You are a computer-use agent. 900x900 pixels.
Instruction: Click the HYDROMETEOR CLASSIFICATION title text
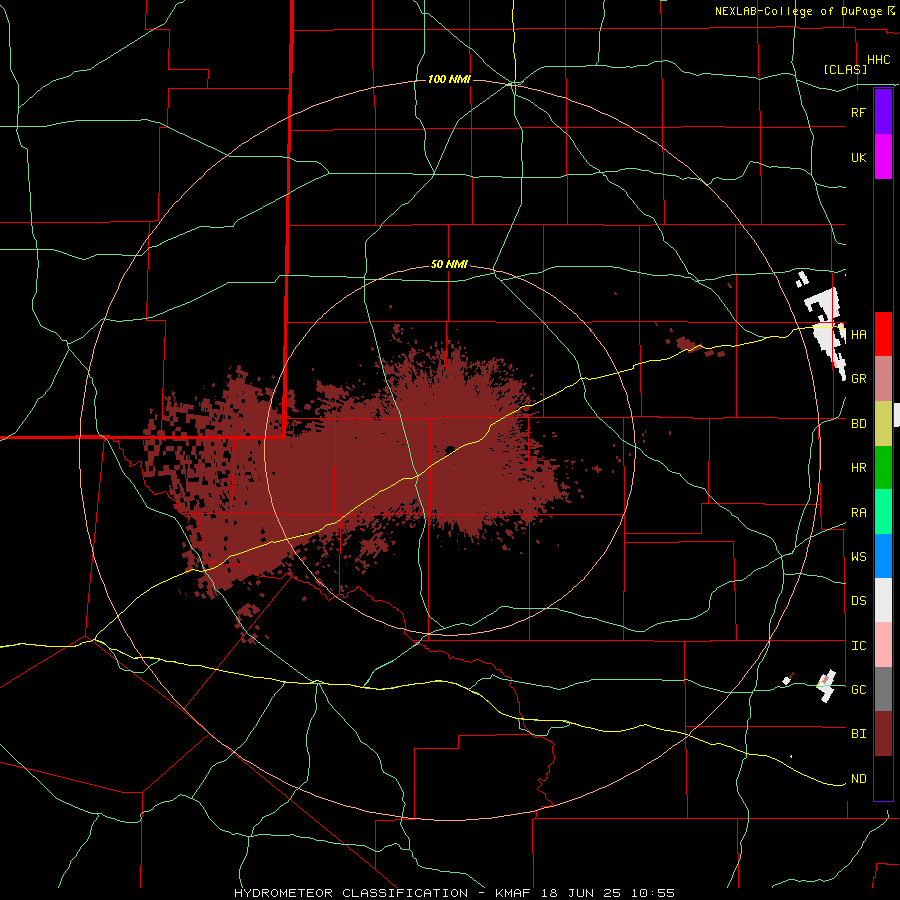tap(351, 893)
